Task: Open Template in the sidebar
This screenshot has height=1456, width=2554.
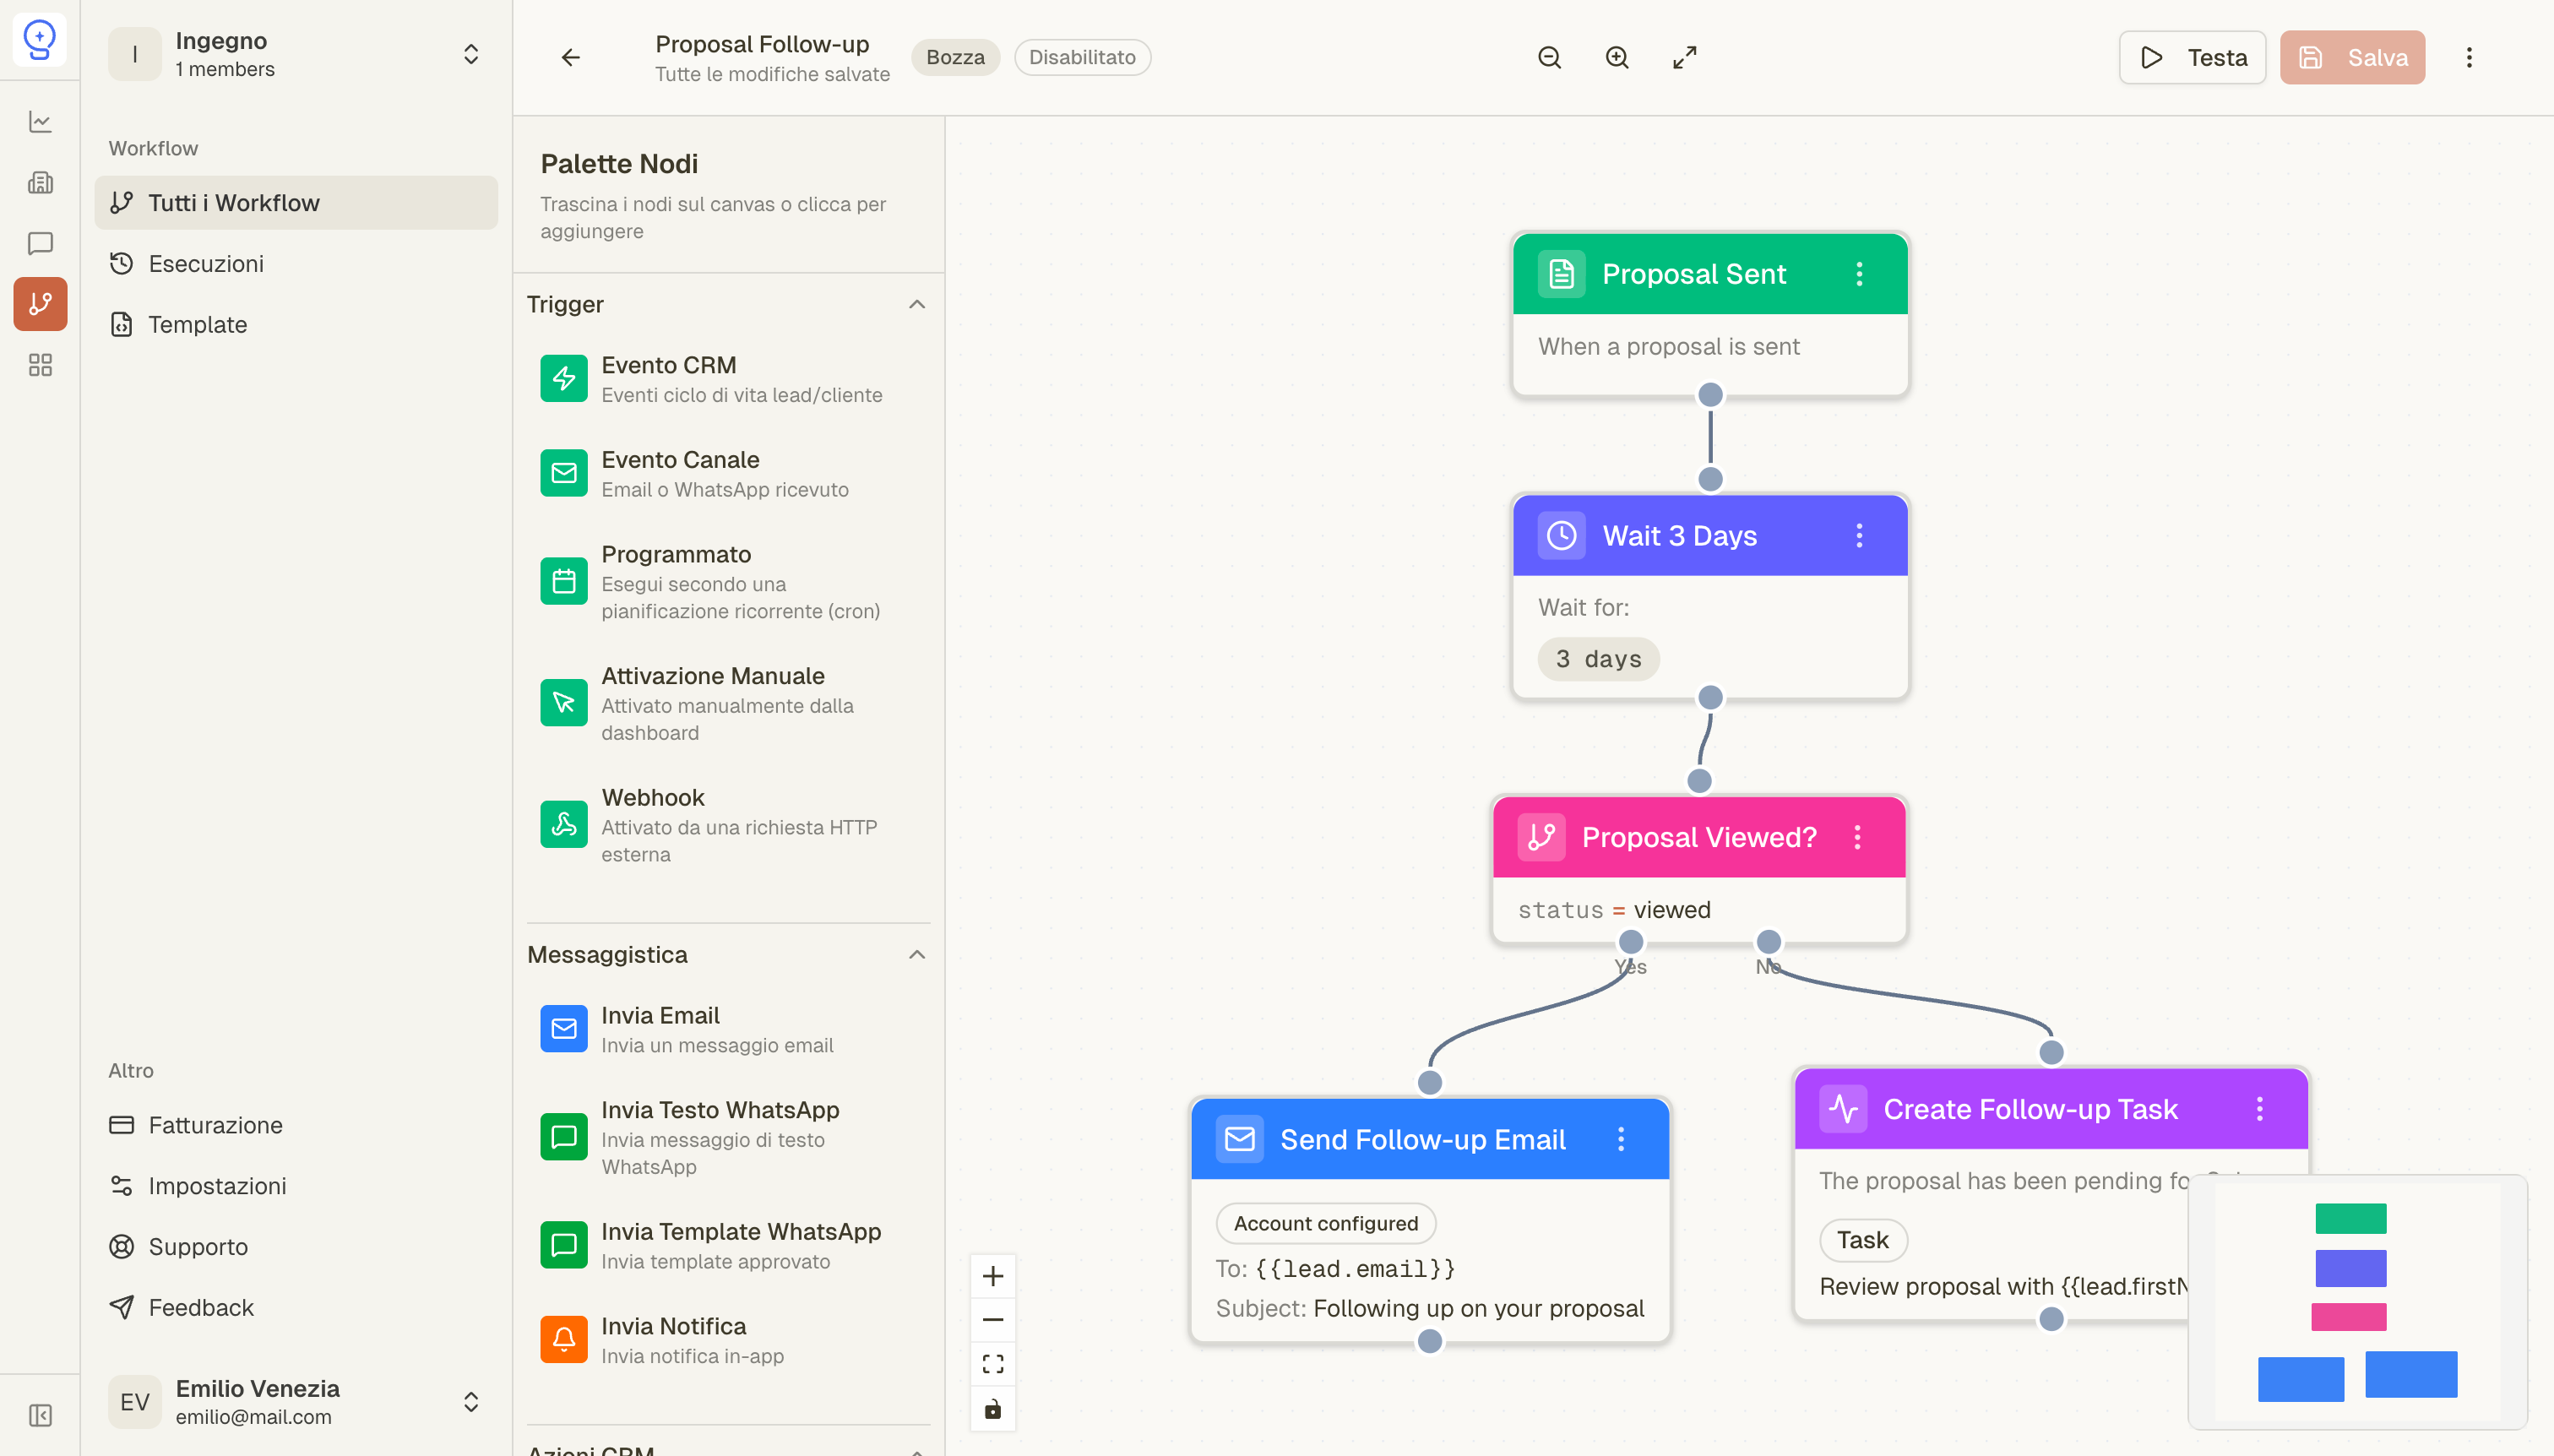Action: 197,325
